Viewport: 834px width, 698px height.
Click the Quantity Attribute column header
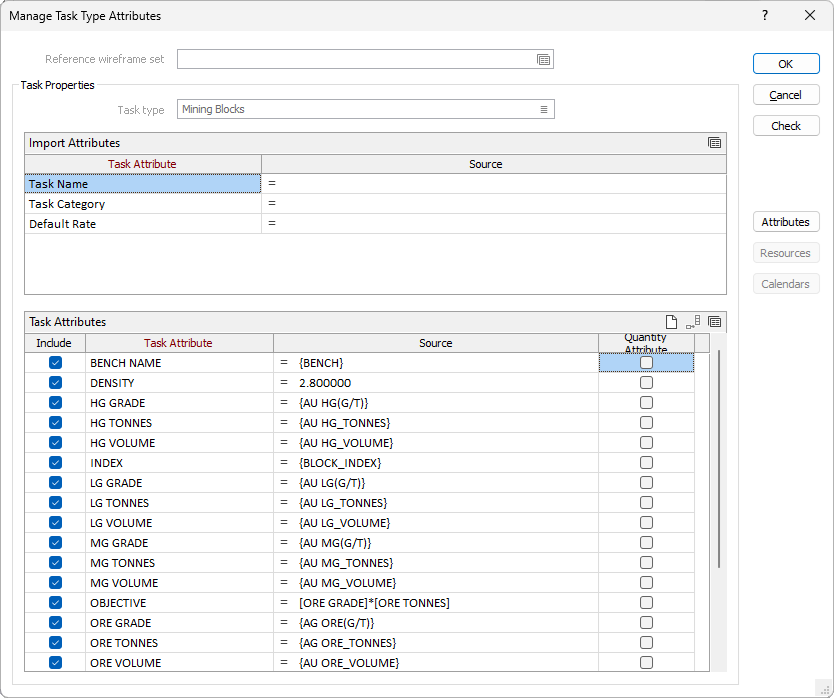tap(646, 343)
